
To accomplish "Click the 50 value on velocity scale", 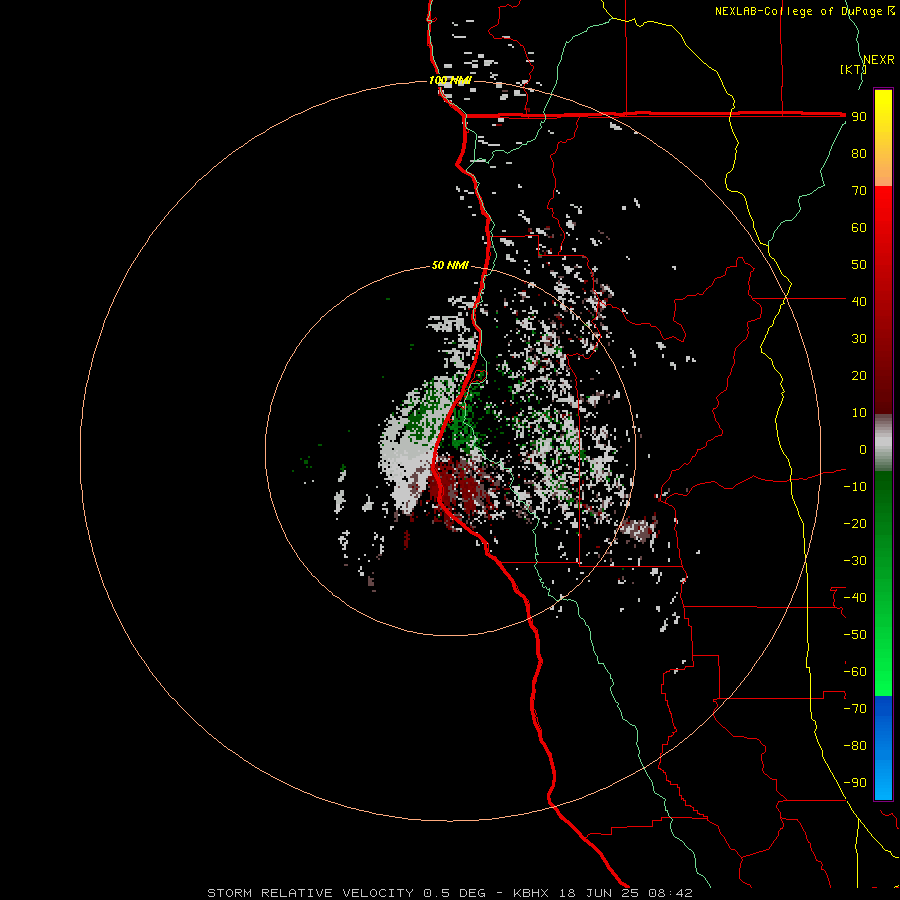I will 859,265.
